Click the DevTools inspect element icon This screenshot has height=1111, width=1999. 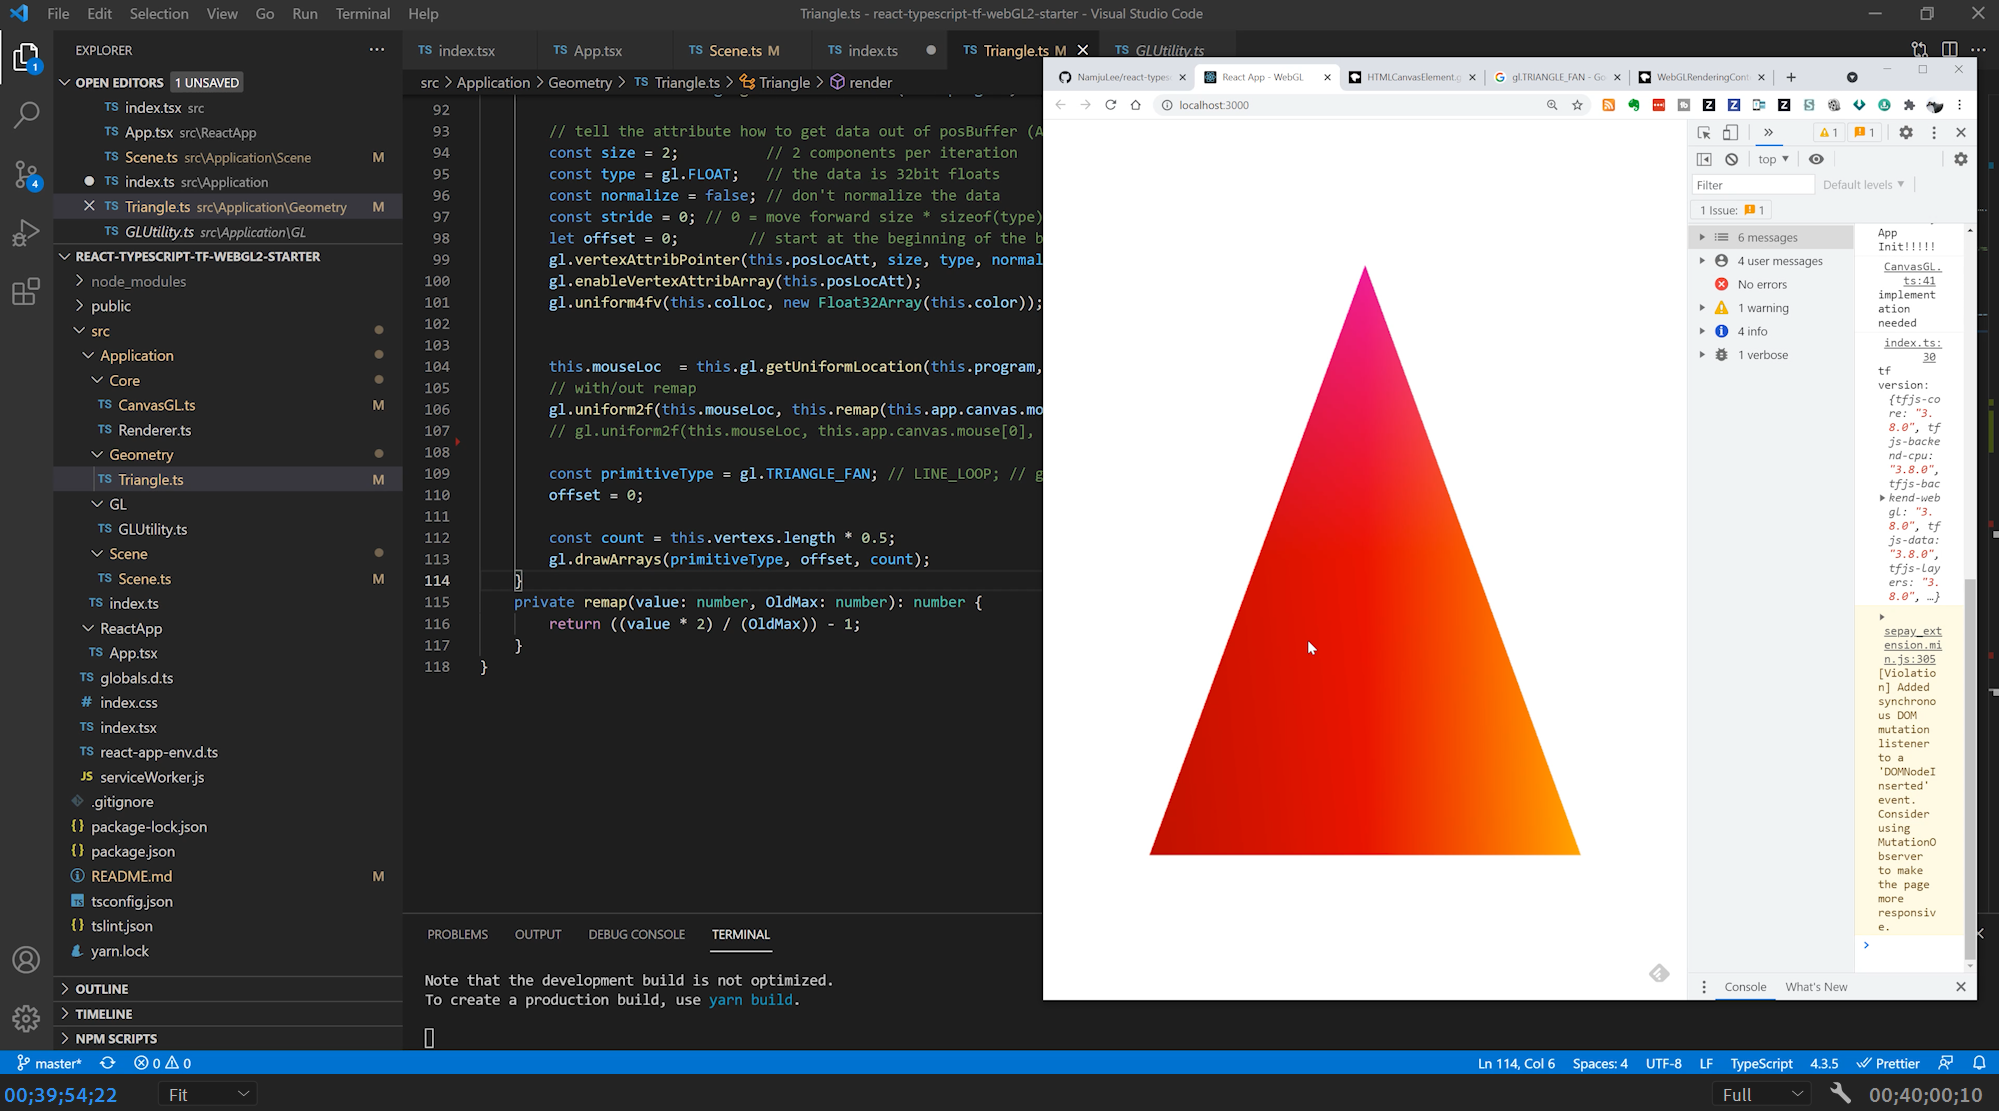point(1704,132)
